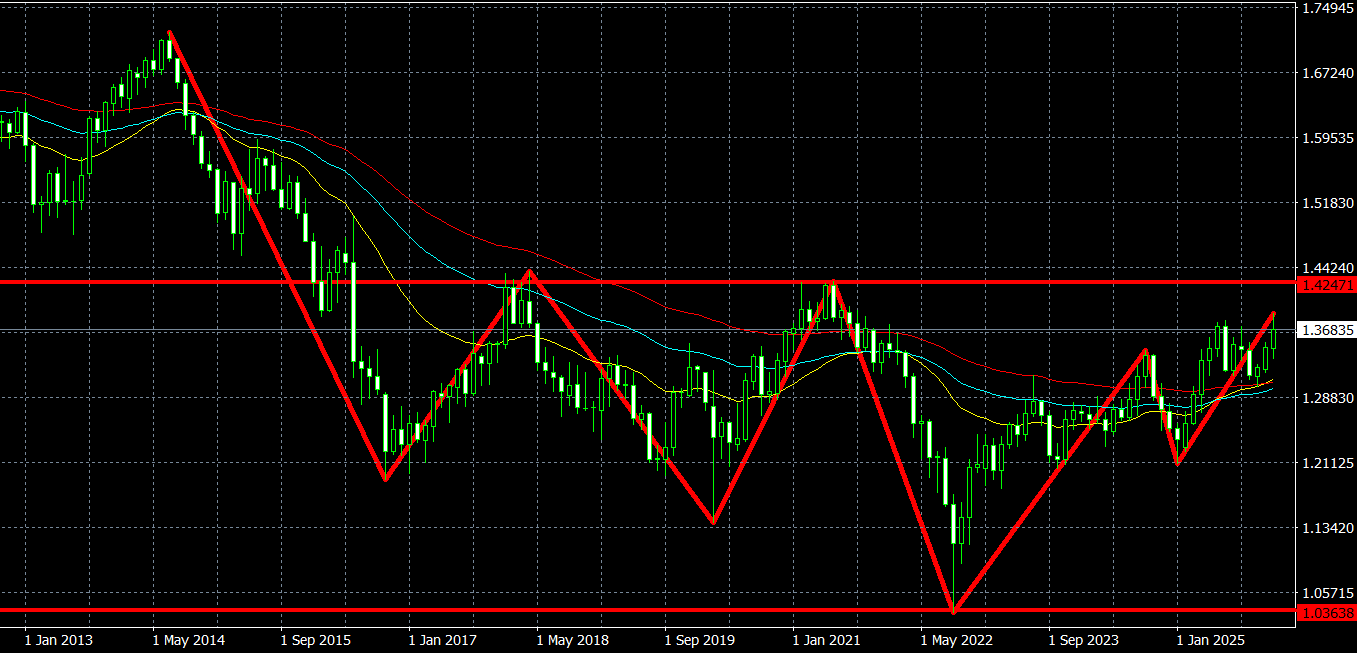Select the current price label 1.36835

point(1325,330)
